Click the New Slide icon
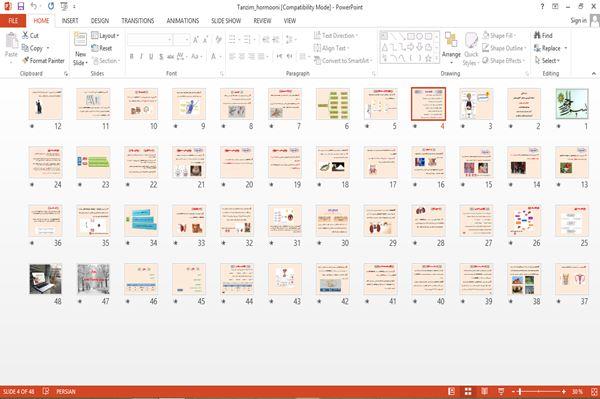 coord(80,40)
